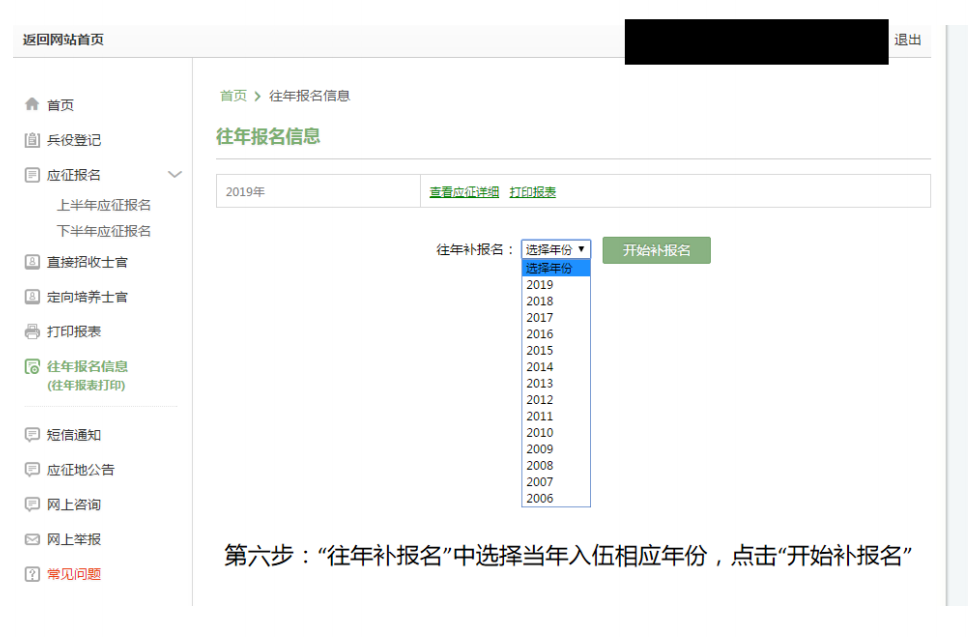Image resolution: width=968 pixels, height=637 pixels.
Task: Click the home icon beside 首页 in sidebar
Action: point(32,104)
